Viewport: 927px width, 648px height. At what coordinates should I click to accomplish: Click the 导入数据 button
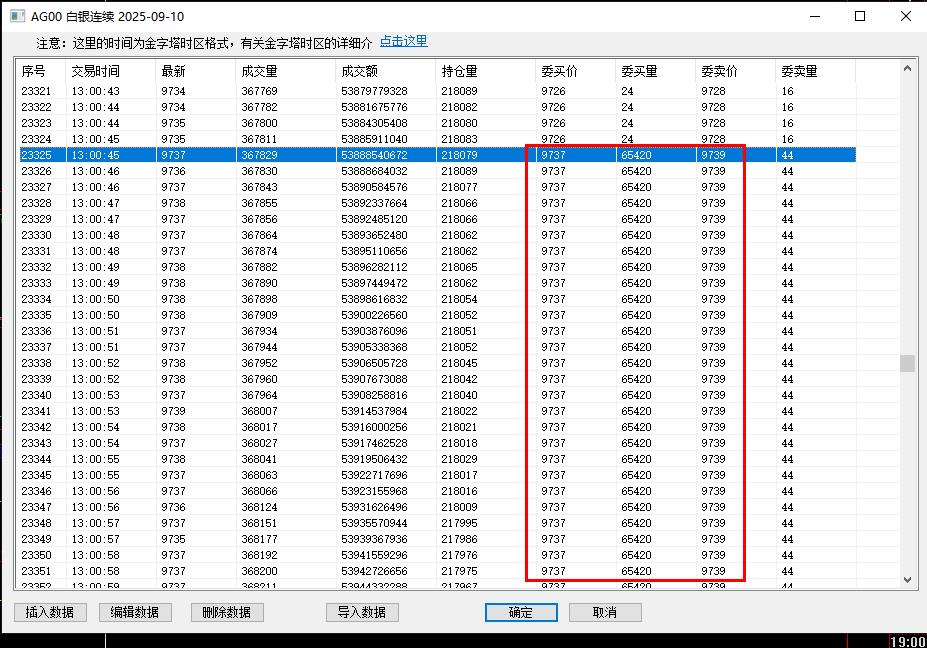pos(362,612)
